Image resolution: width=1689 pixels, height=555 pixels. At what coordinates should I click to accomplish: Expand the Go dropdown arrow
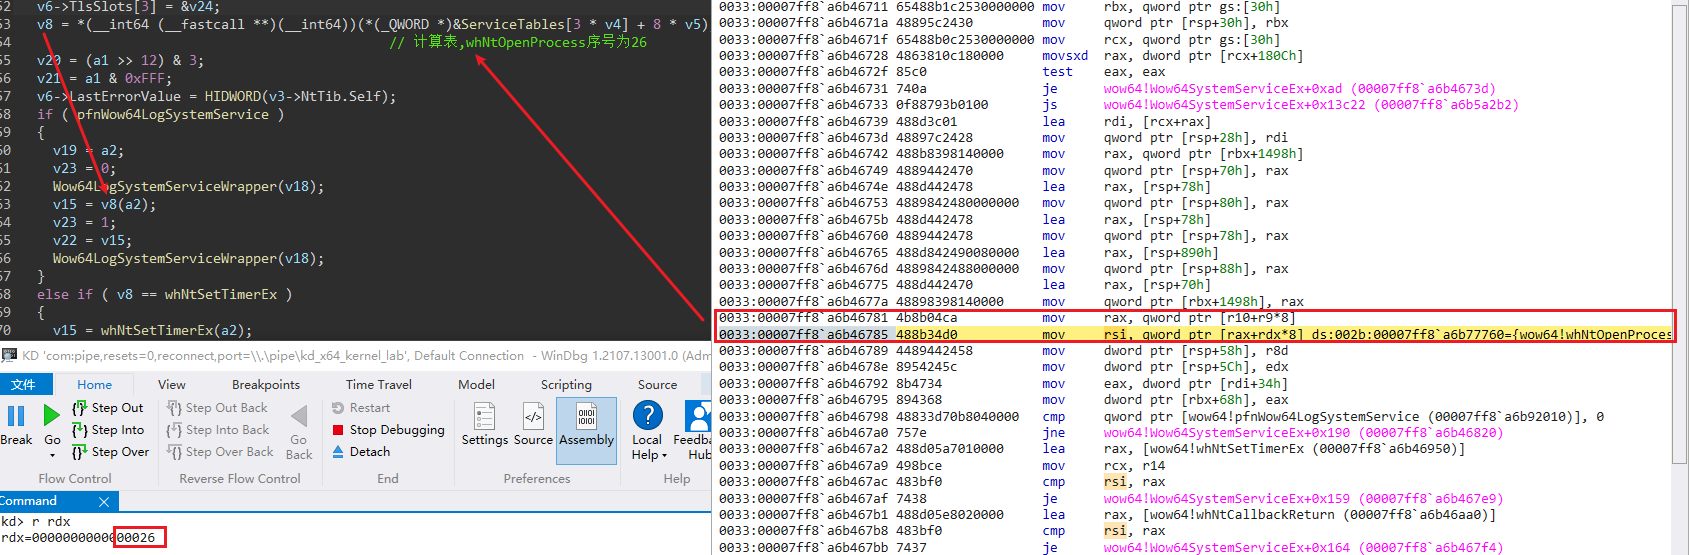pos(52,455)
